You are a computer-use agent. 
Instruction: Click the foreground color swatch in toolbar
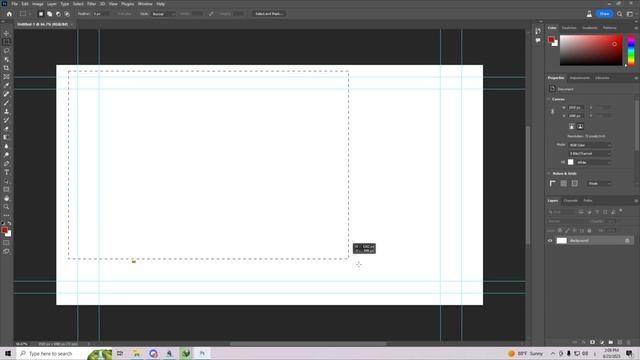coord(4,230)
